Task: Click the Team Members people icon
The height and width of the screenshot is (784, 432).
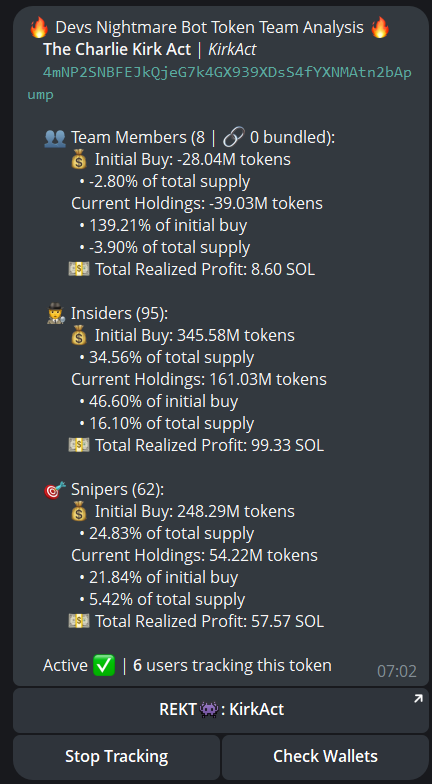Action: (54, 138)
